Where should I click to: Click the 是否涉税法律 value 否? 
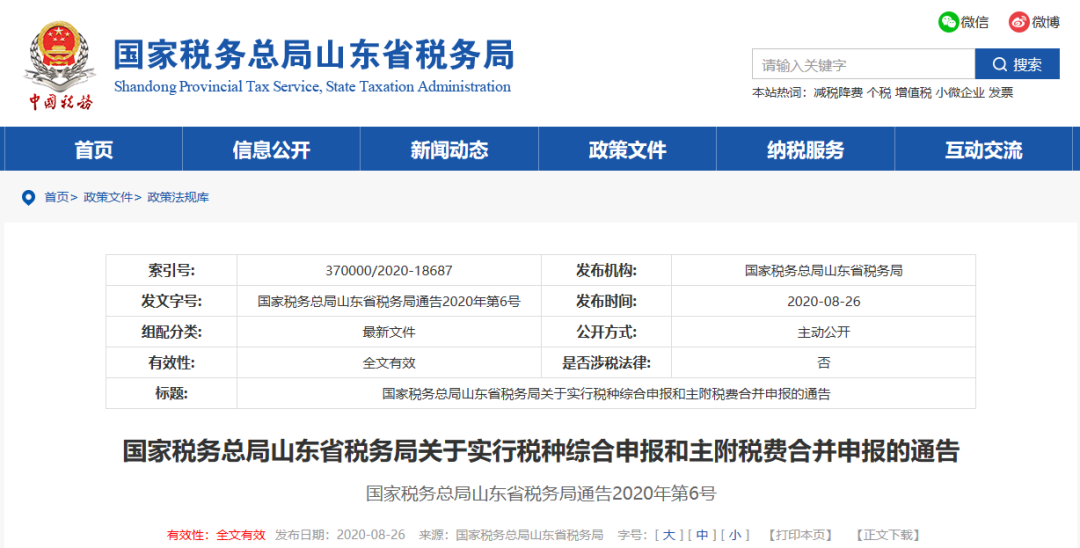pos(824,363)
